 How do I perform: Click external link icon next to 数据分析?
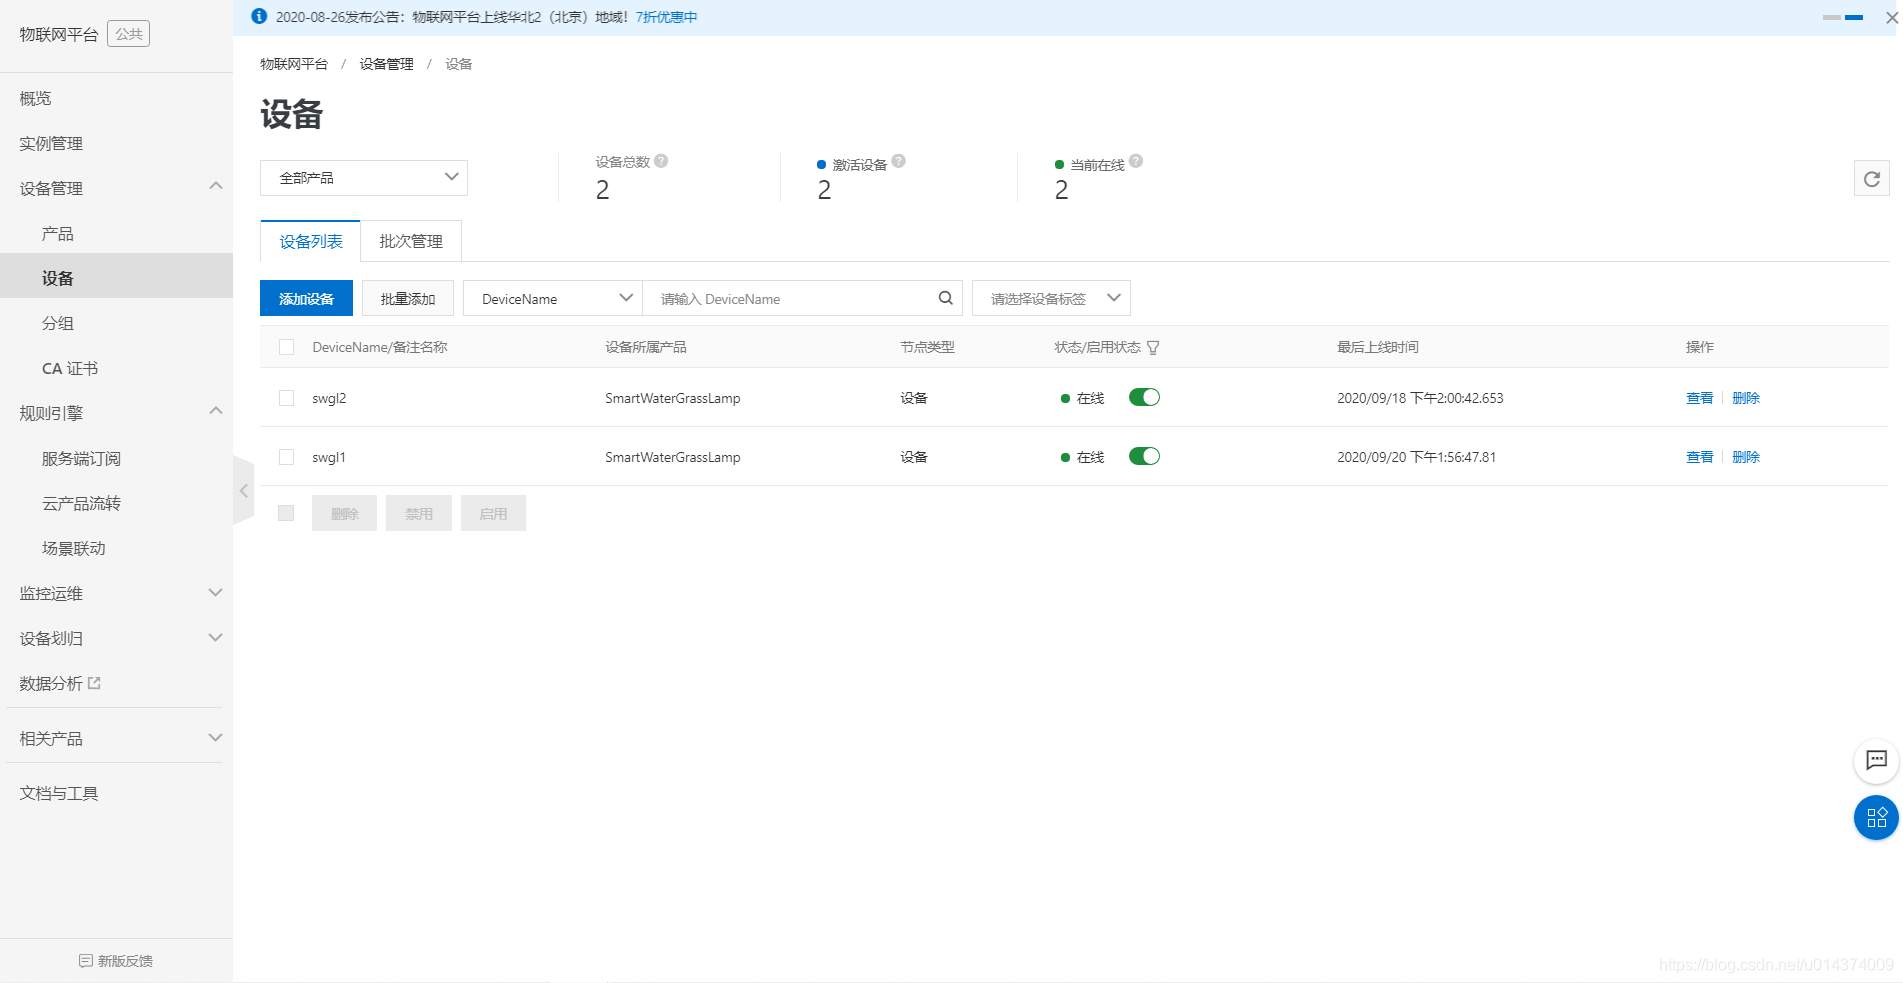pyautogui.click(x=95, y=683)
